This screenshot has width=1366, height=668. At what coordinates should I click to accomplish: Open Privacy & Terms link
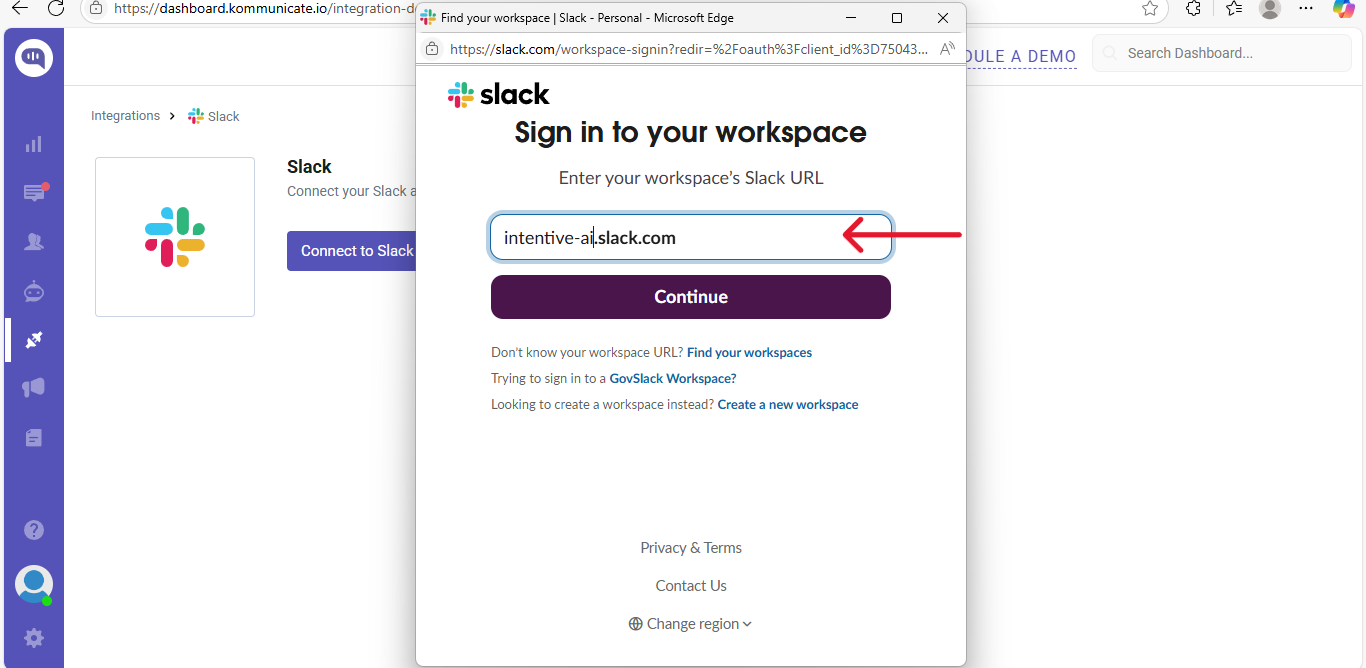coord(691,548)
